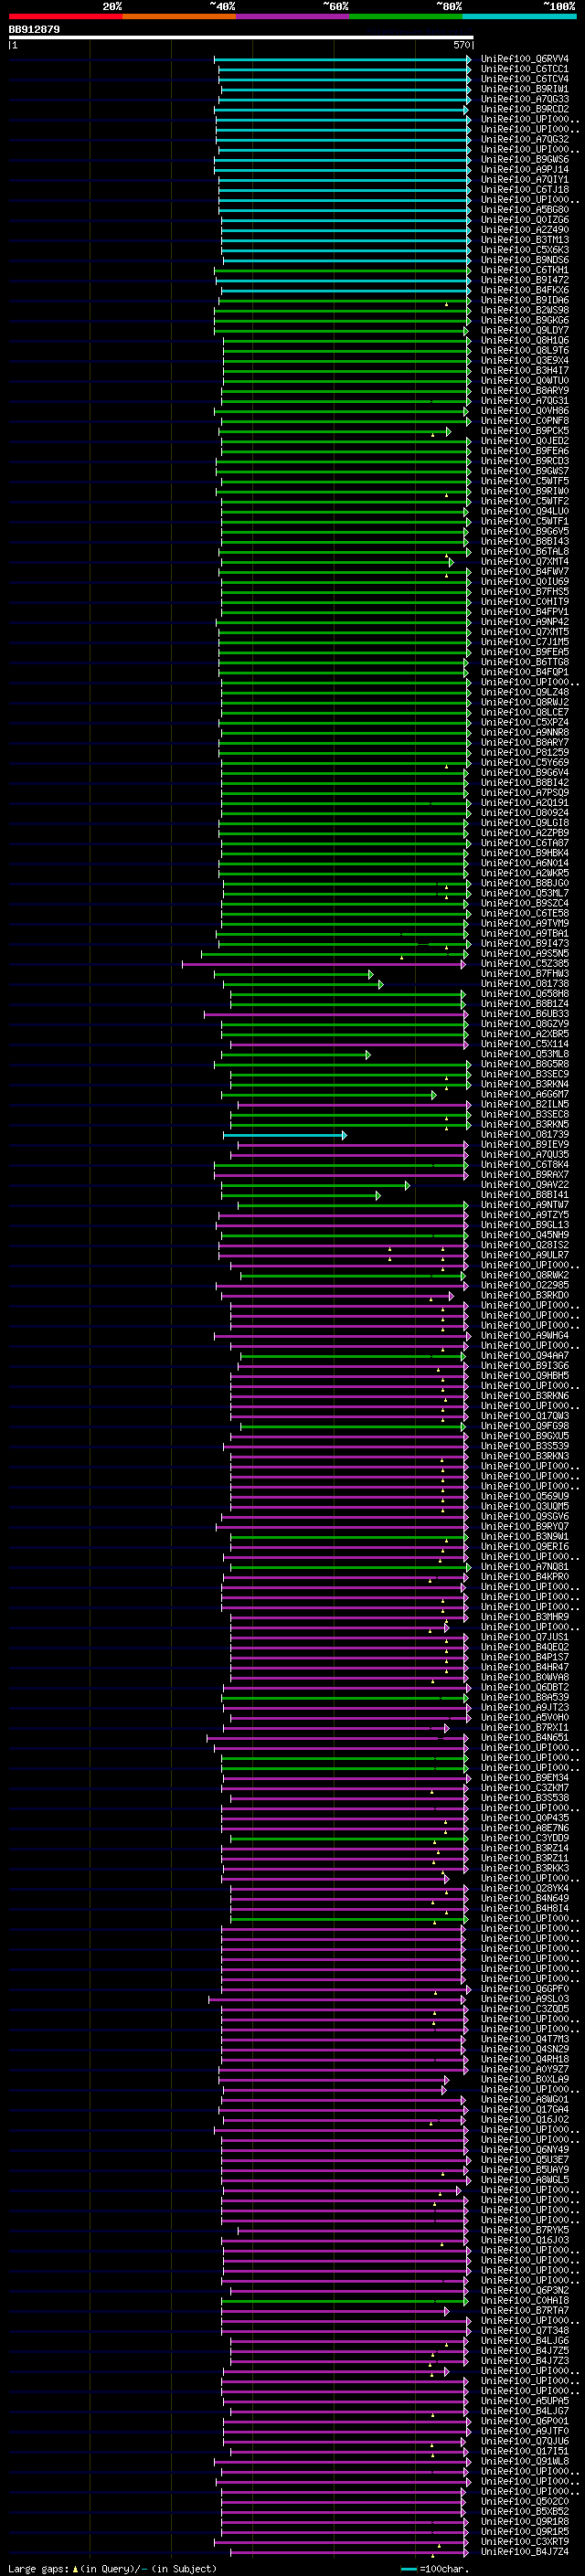Select hit label UniRef100_A6G6M7
The height and width of the screenshot is (2576, 585).
[524, 1094]
